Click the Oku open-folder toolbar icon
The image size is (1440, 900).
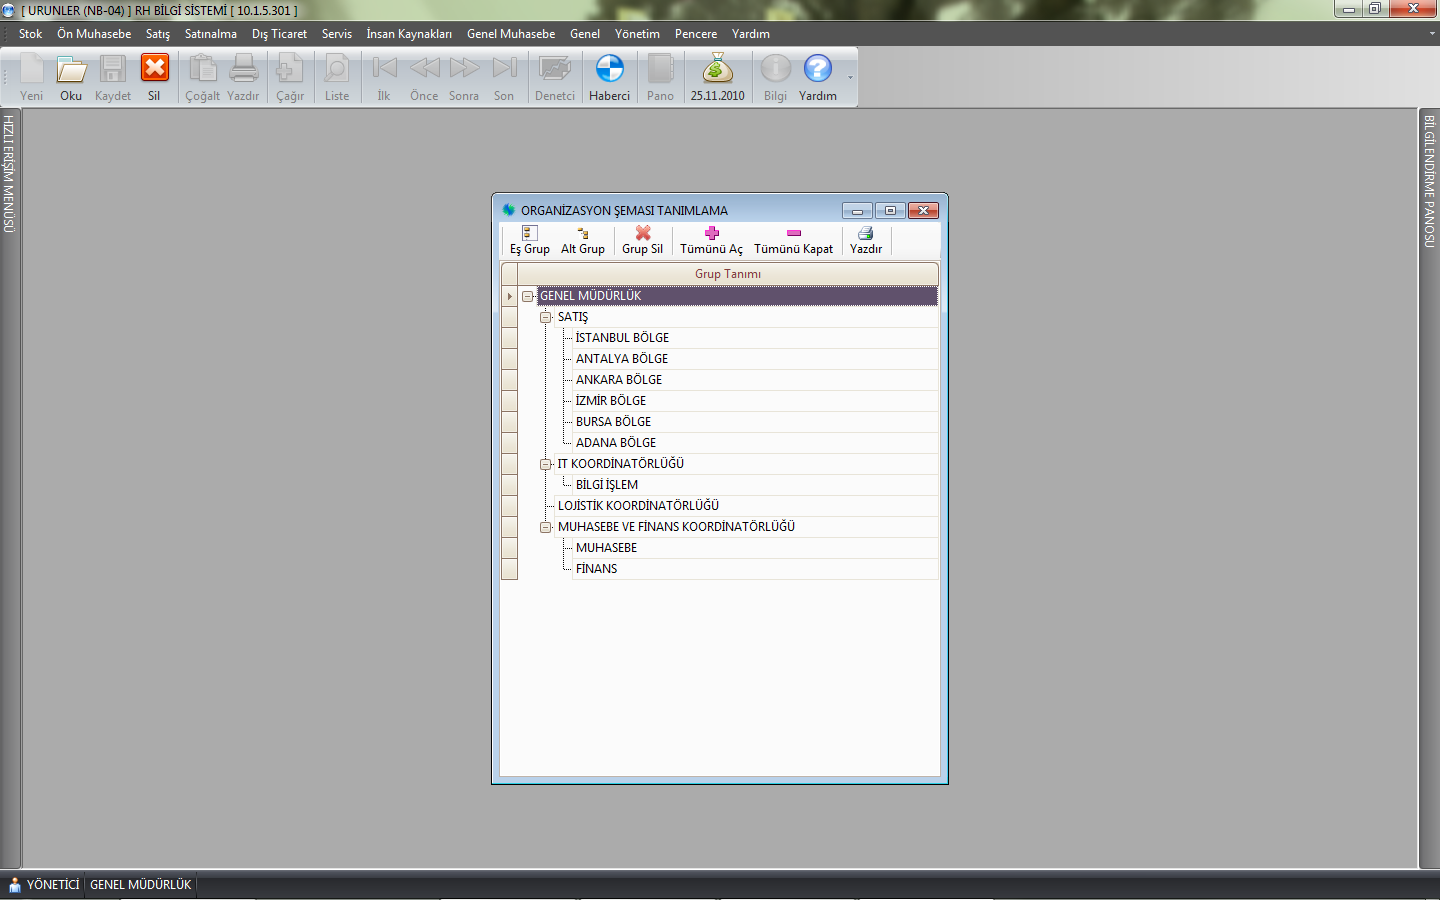click(71, 70)
